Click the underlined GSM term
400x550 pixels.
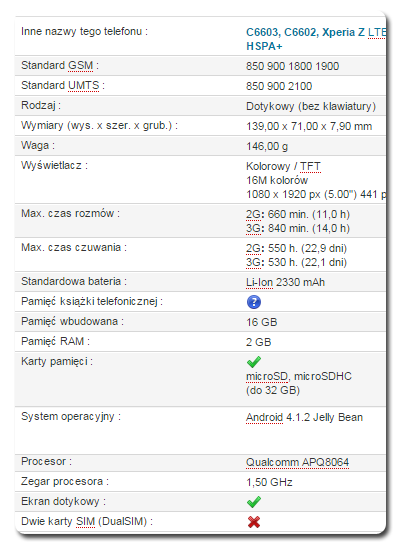pyautogui.click(x=80, y=66)
